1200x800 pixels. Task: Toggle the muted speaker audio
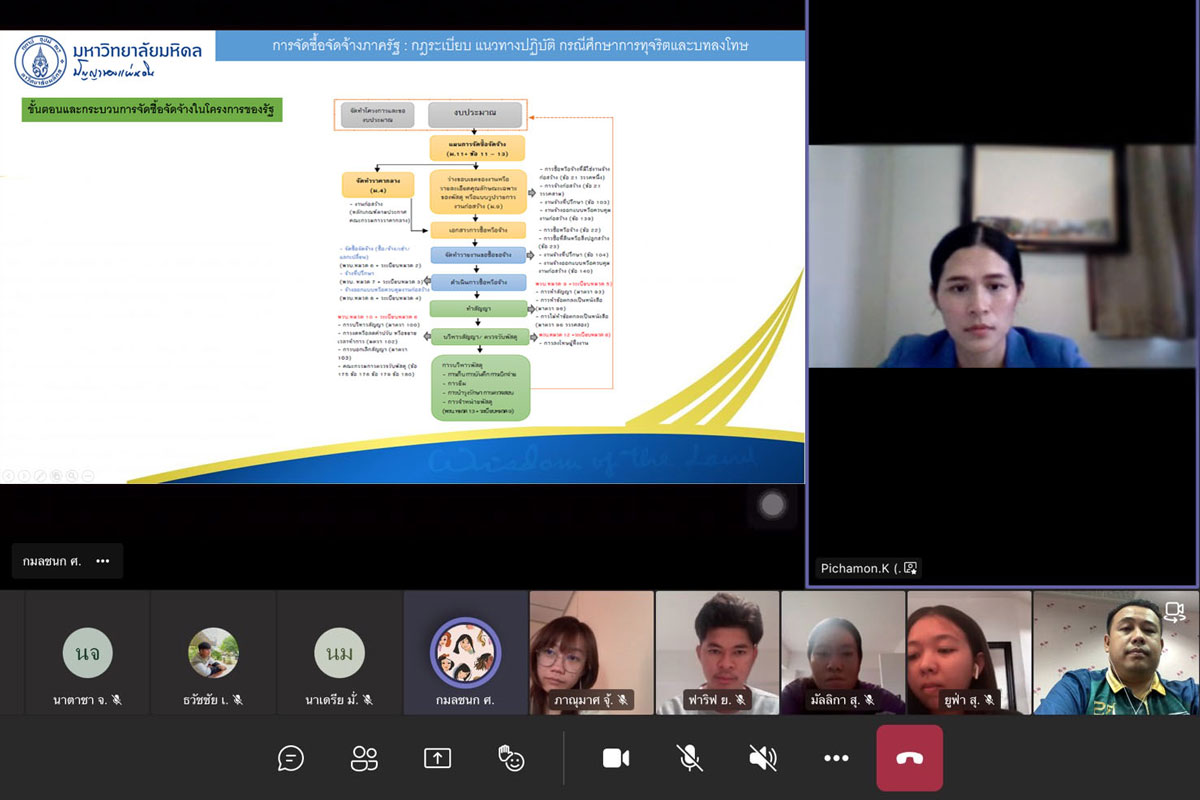click(x=763, y=759)
